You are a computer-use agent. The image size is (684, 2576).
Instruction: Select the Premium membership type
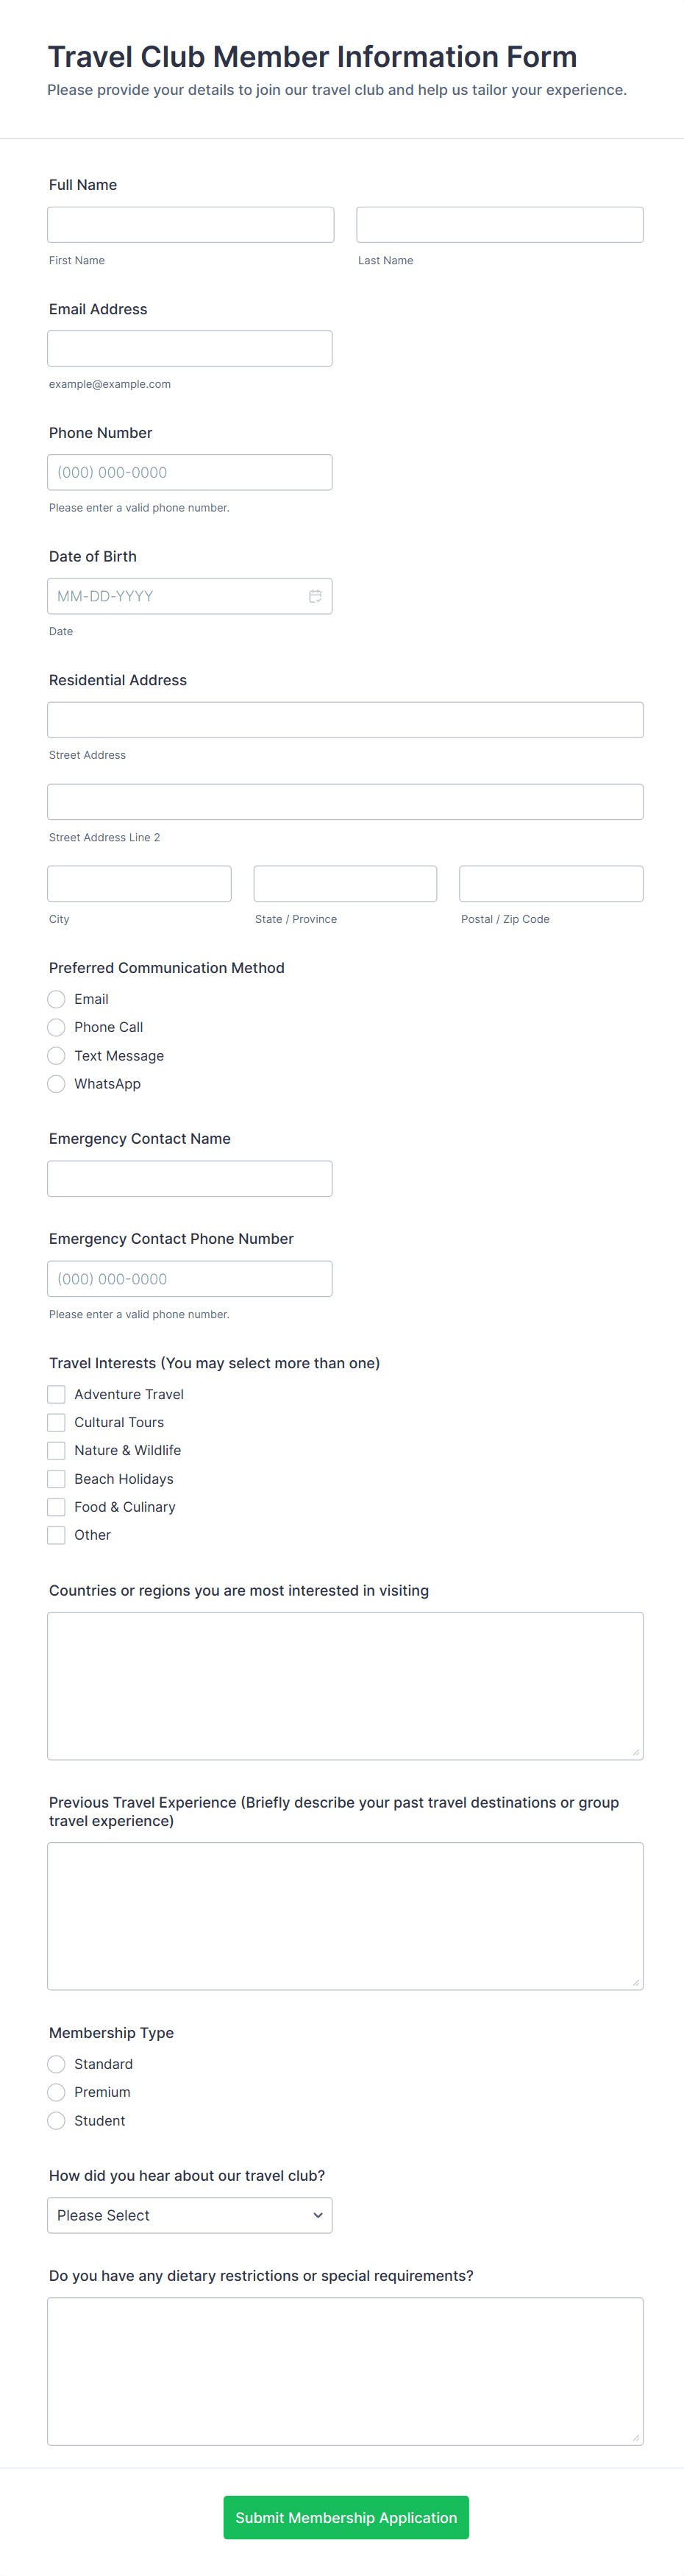56,2092
